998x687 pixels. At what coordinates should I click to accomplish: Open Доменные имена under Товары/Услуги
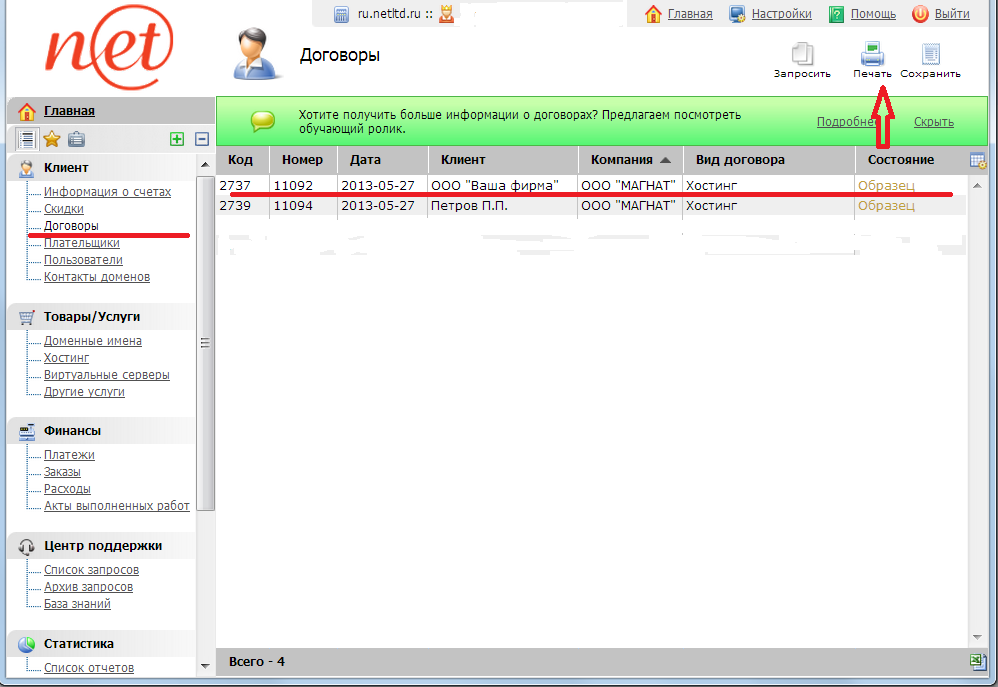point(92,341)
